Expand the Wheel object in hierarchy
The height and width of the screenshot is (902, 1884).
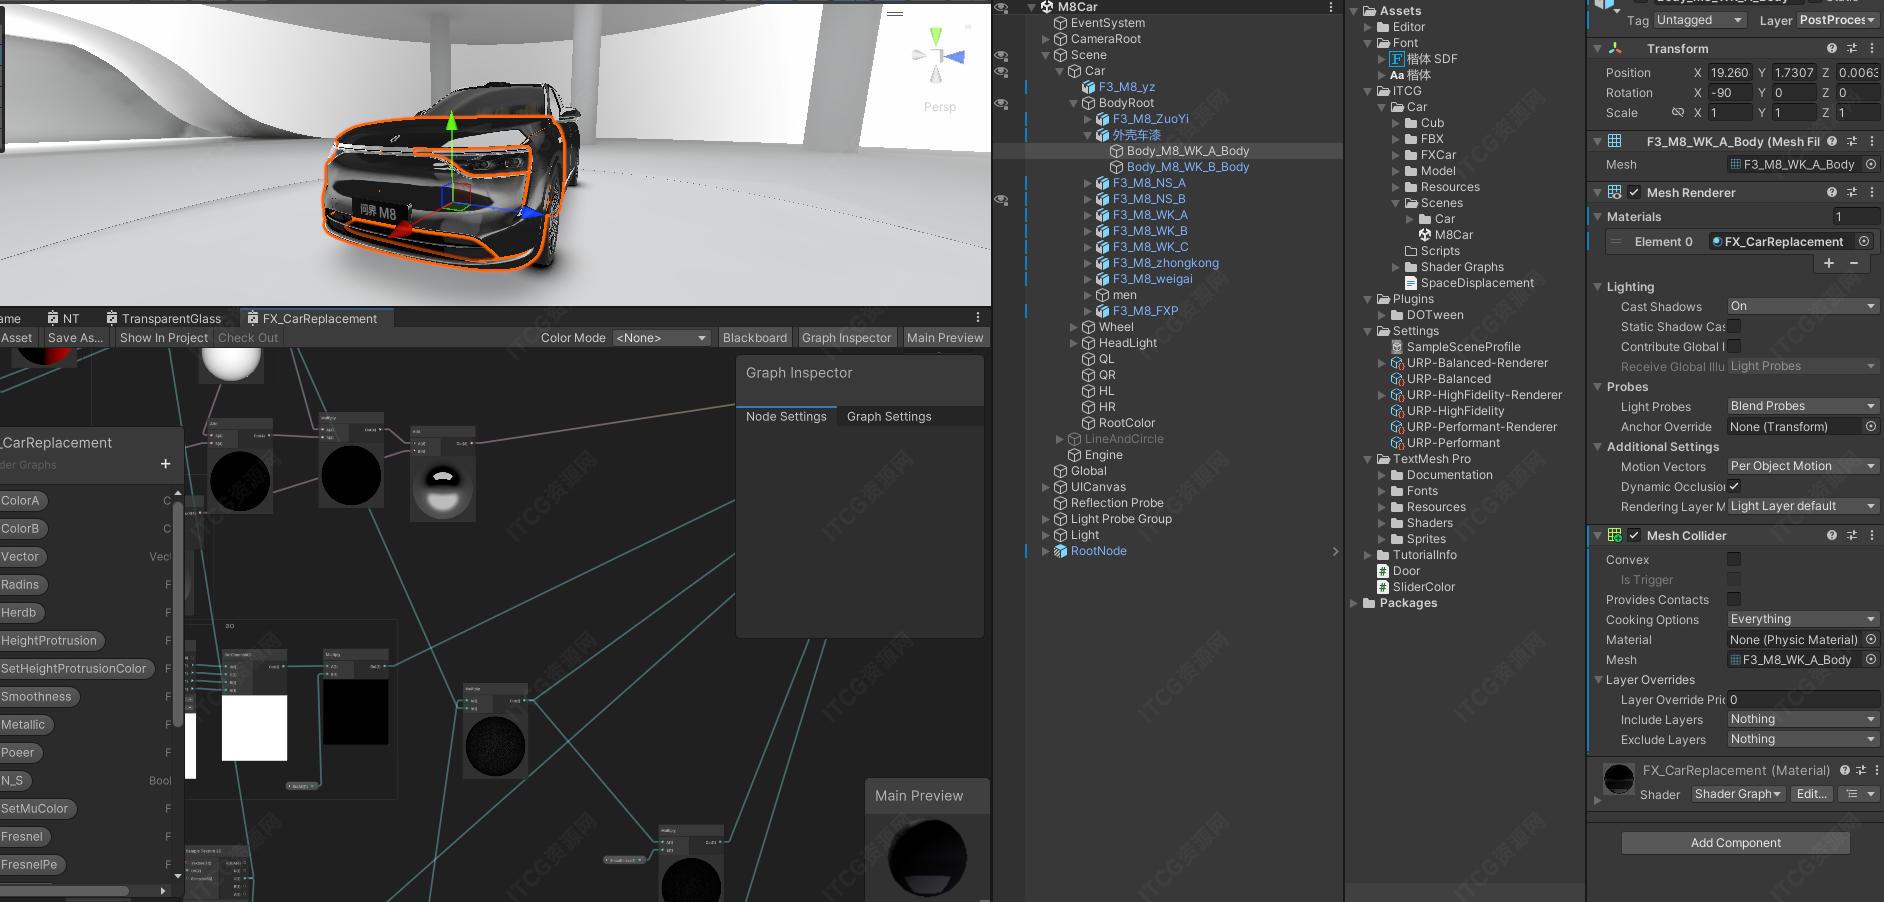1074,327
